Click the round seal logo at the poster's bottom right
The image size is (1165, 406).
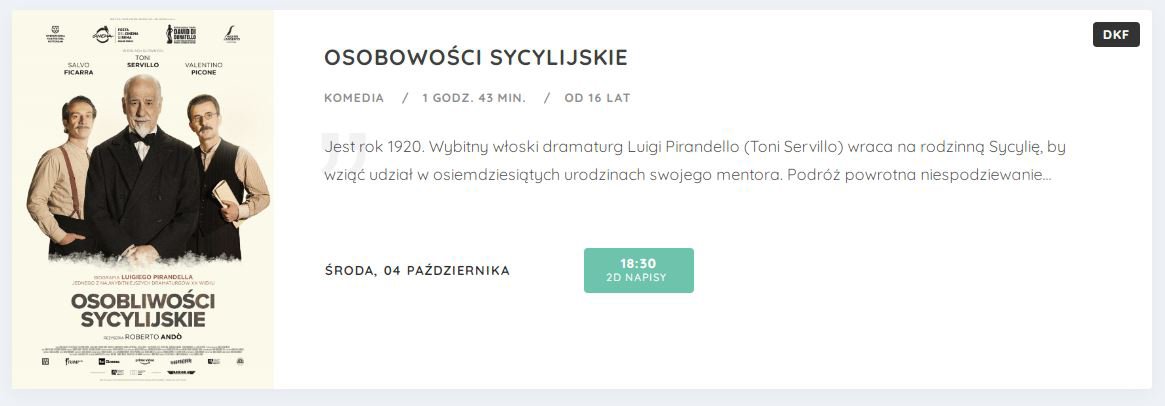(x=240, y=361)
